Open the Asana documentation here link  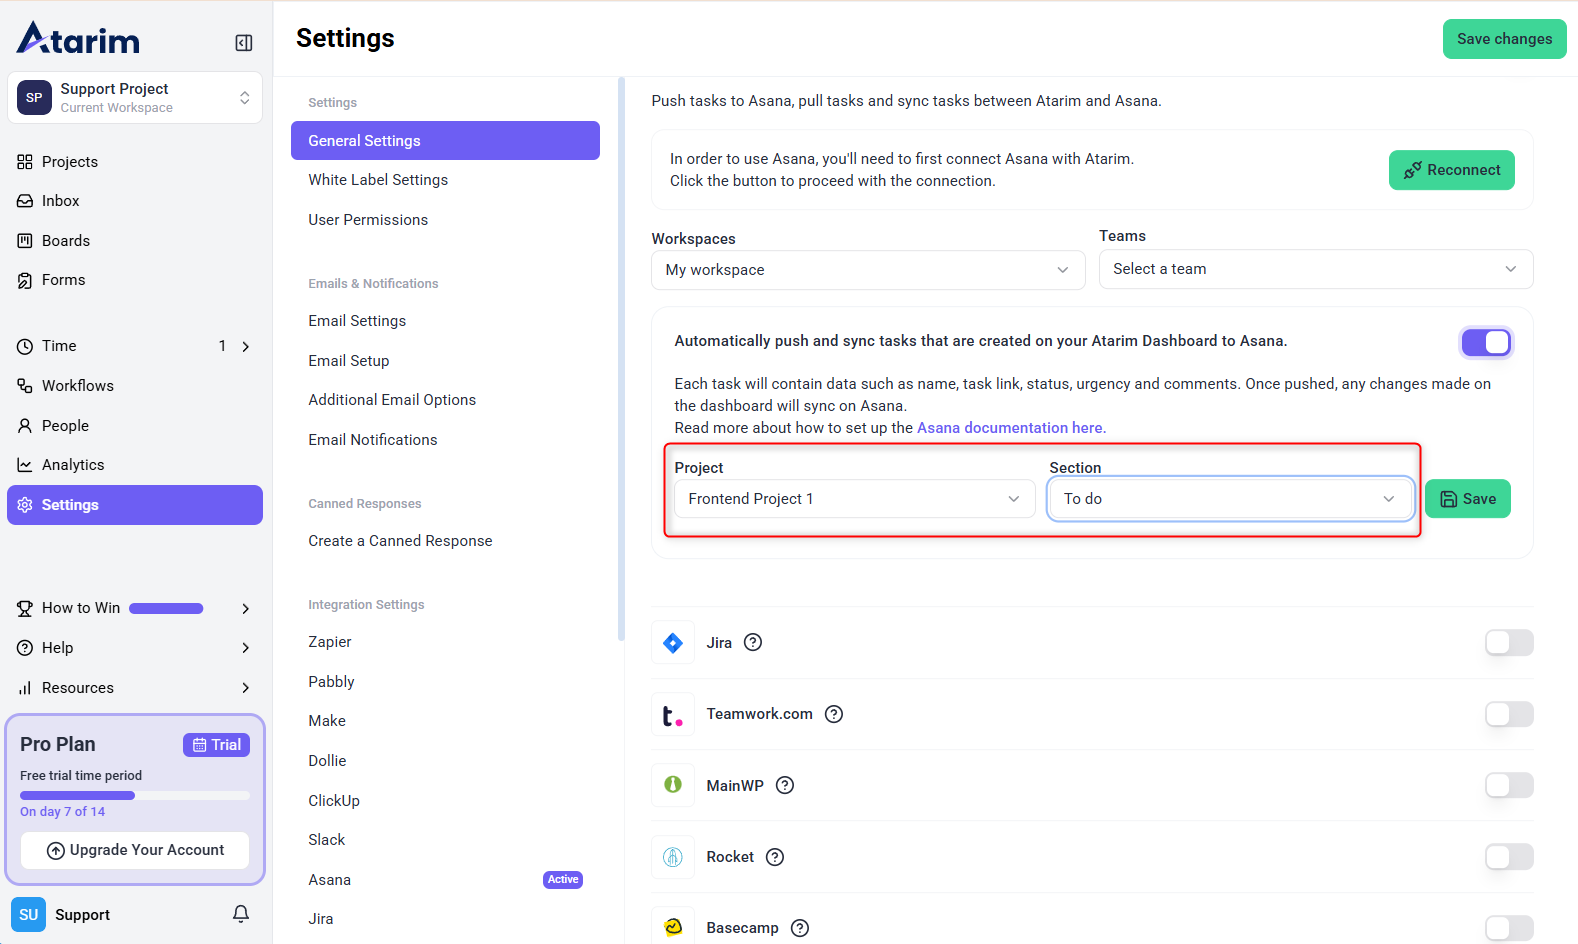pyautogui.click(x=1011, y=428)
